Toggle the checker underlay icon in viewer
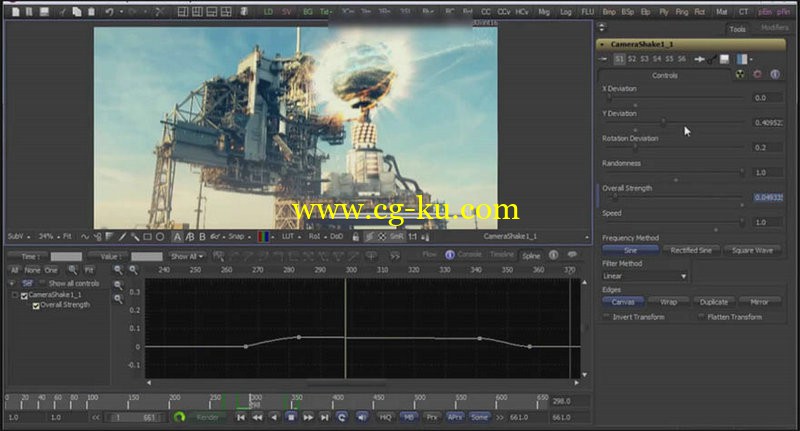The image size is (800, 431). click(x=382, y=237)
